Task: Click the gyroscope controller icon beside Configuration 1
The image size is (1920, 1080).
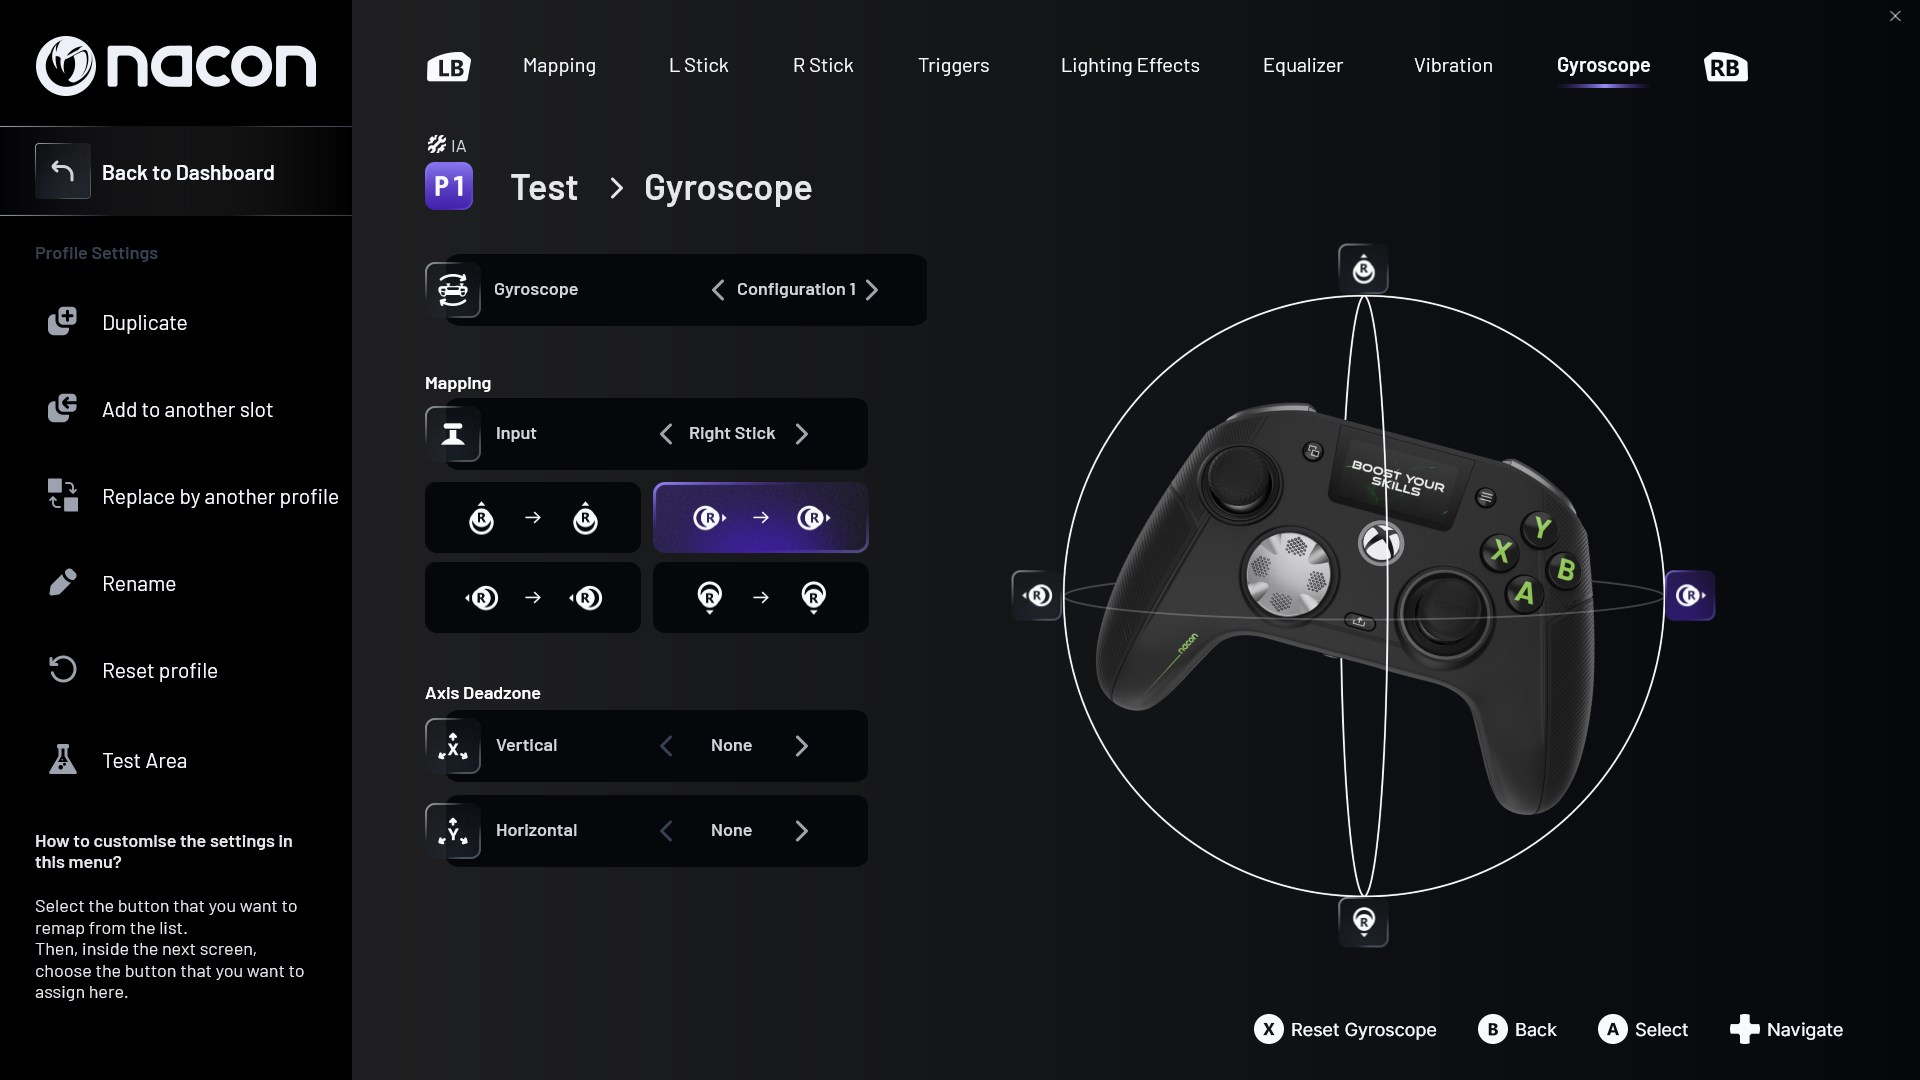Action: click(x=453, y=289)
